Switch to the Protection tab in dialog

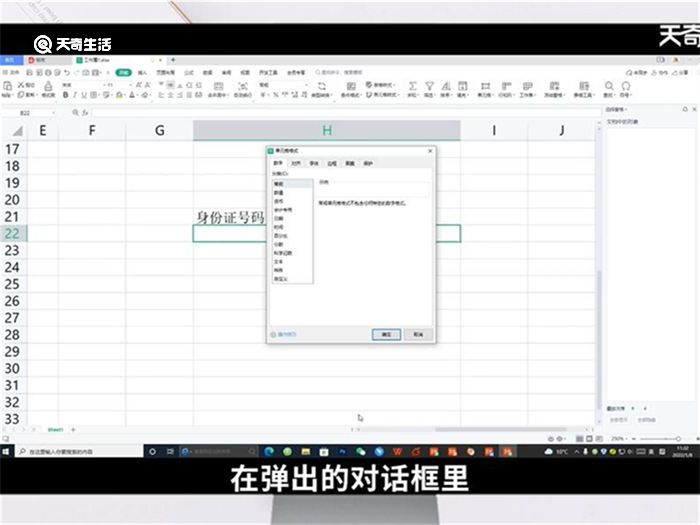pyautogui.click(x=367, y=163)
